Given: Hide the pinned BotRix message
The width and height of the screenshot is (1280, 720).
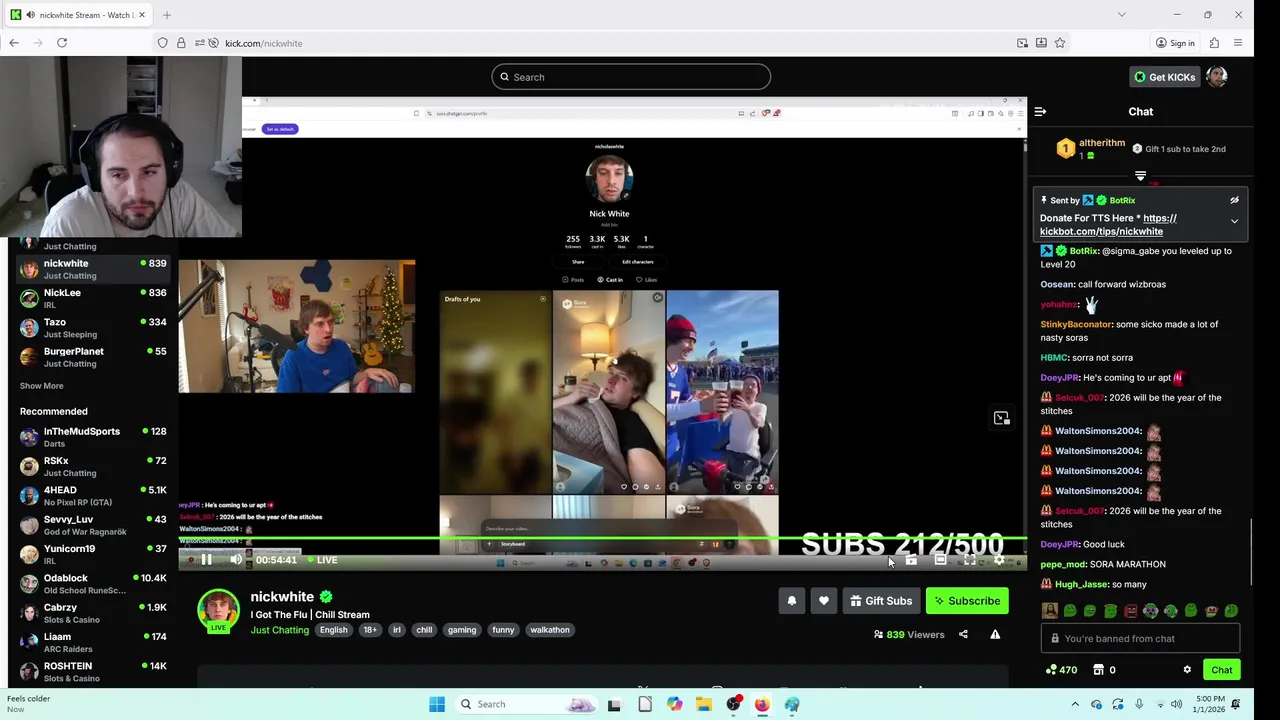Looking at the screenshot, I should click(x=1234, y=200).
